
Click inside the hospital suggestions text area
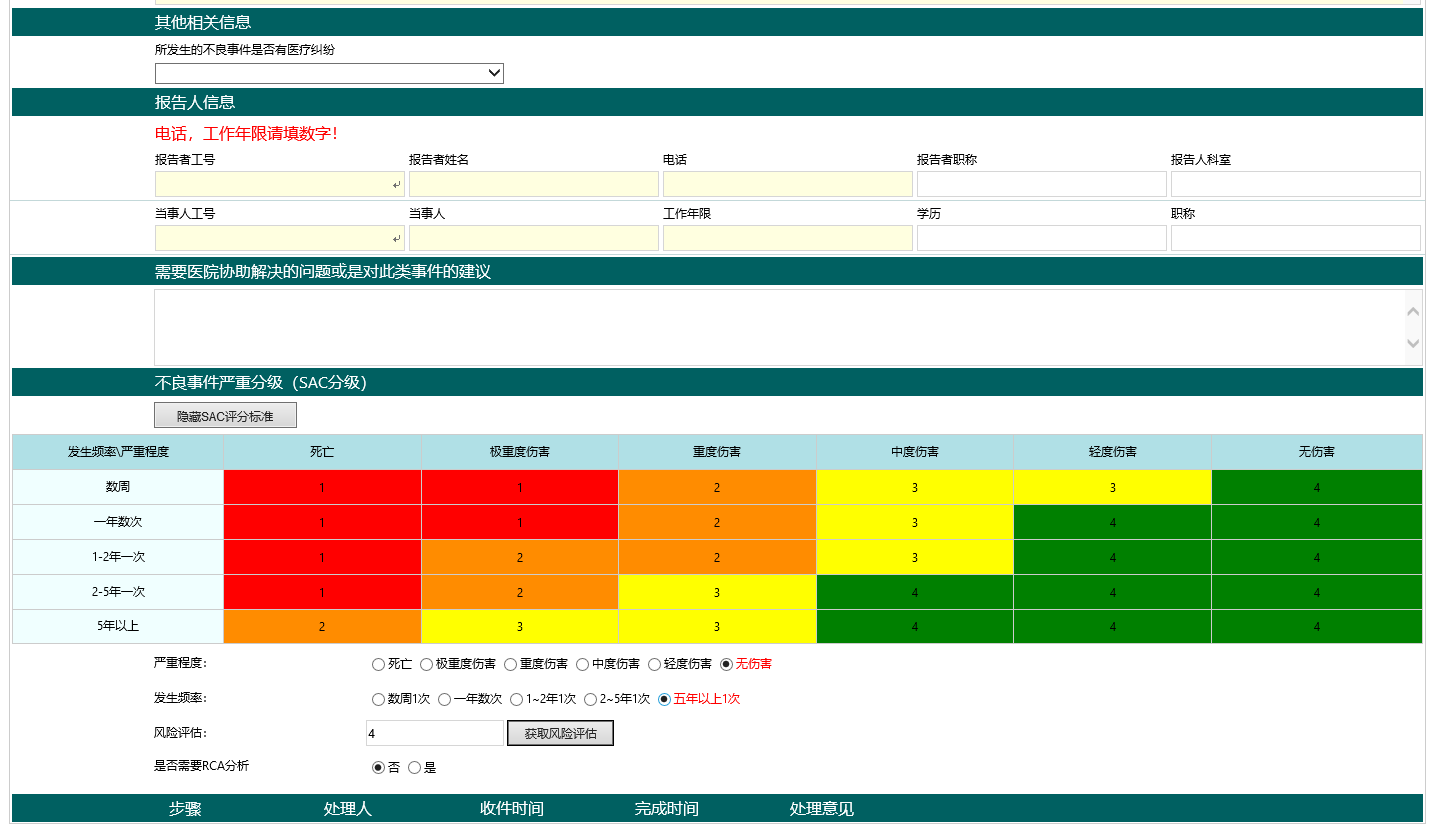tap(778, 327)
